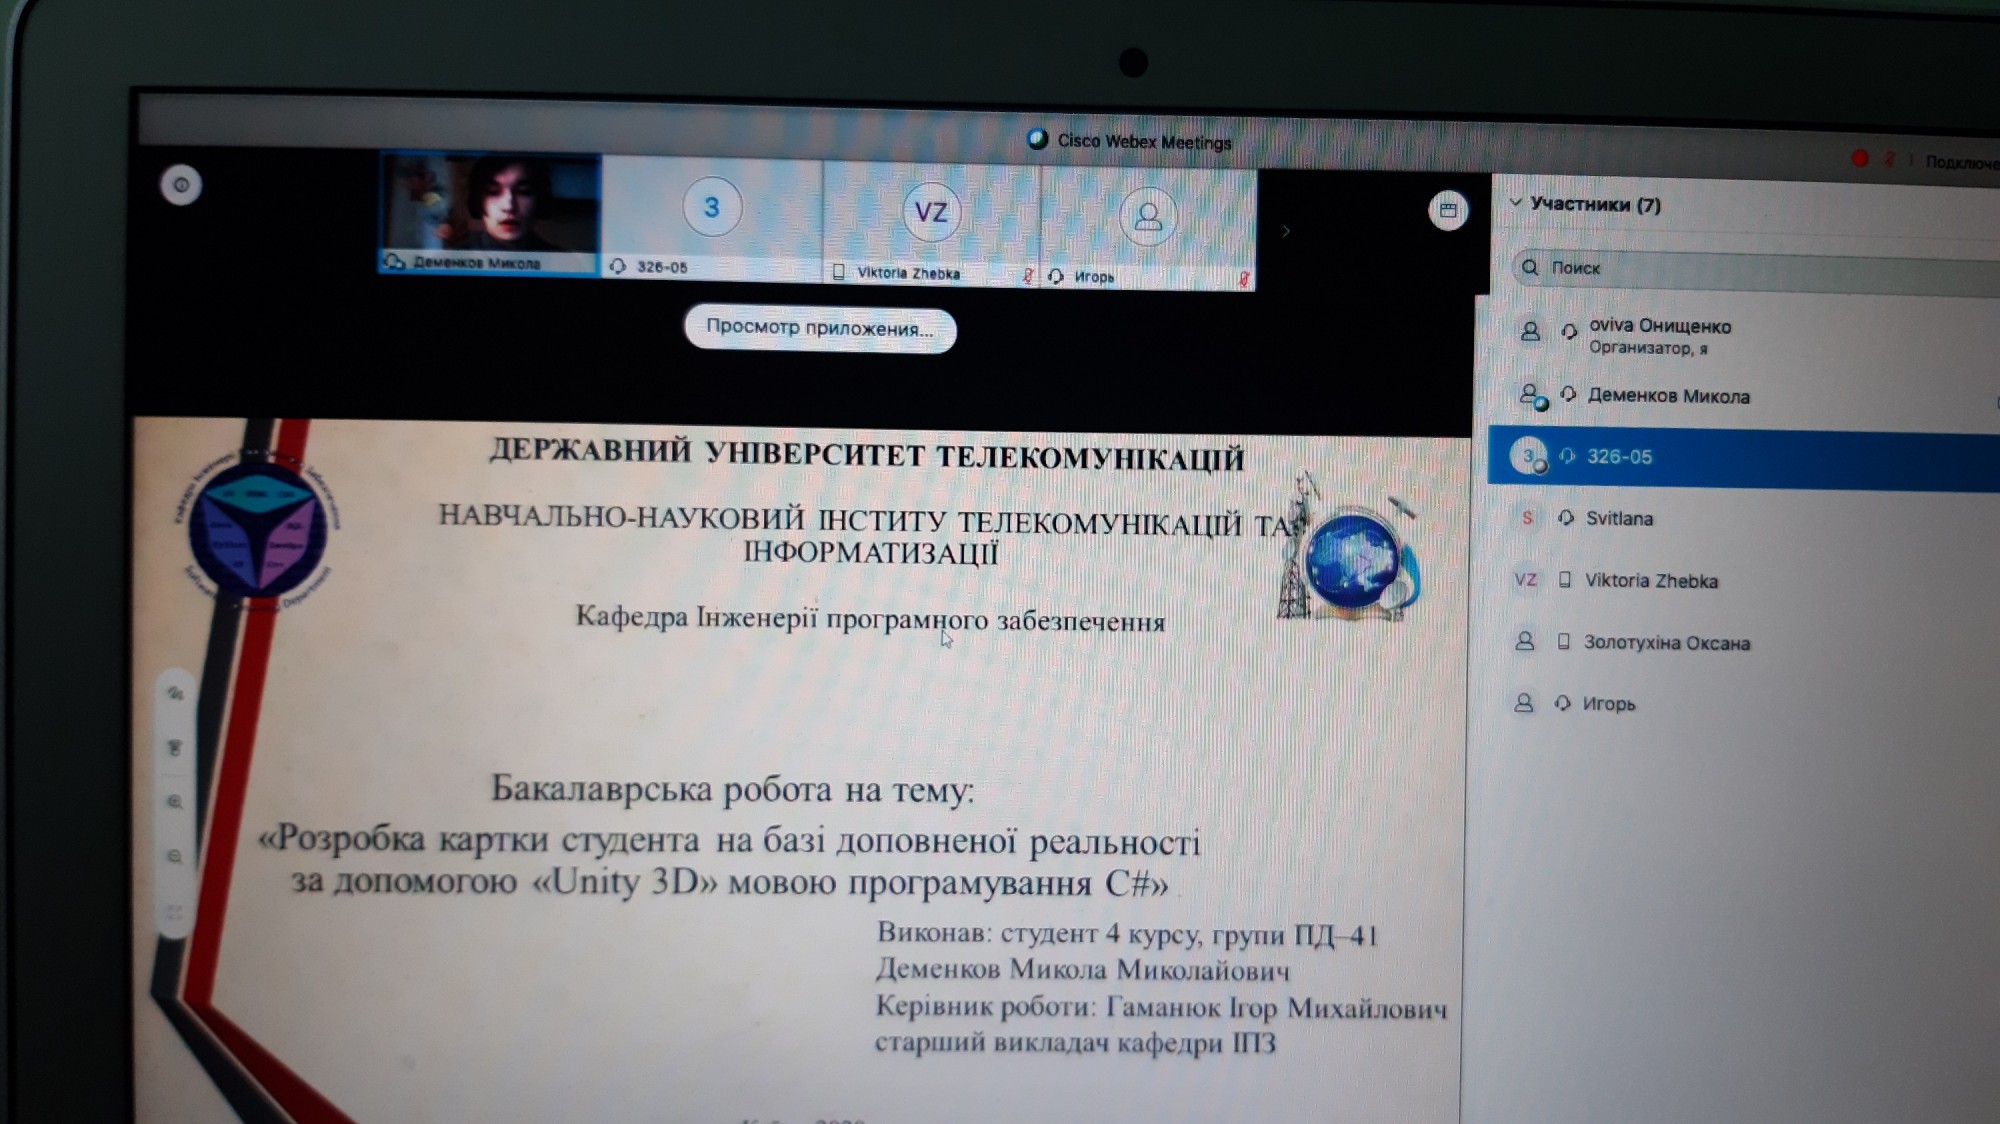Zoom in the shared presentation
The height and width of the screenshot is (1124, 2000).
[x=175, y=802]
